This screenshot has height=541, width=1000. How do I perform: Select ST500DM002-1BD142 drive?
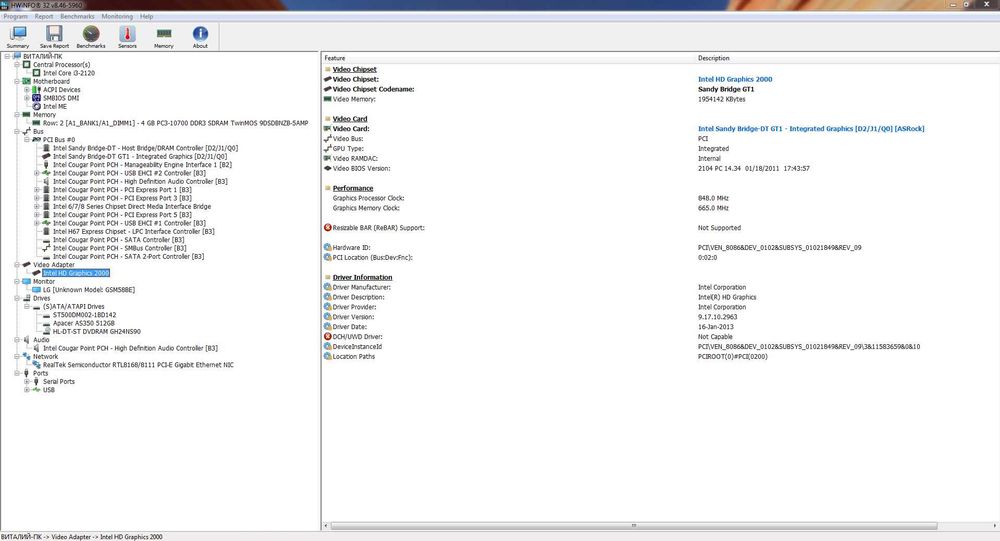[84, 315]
